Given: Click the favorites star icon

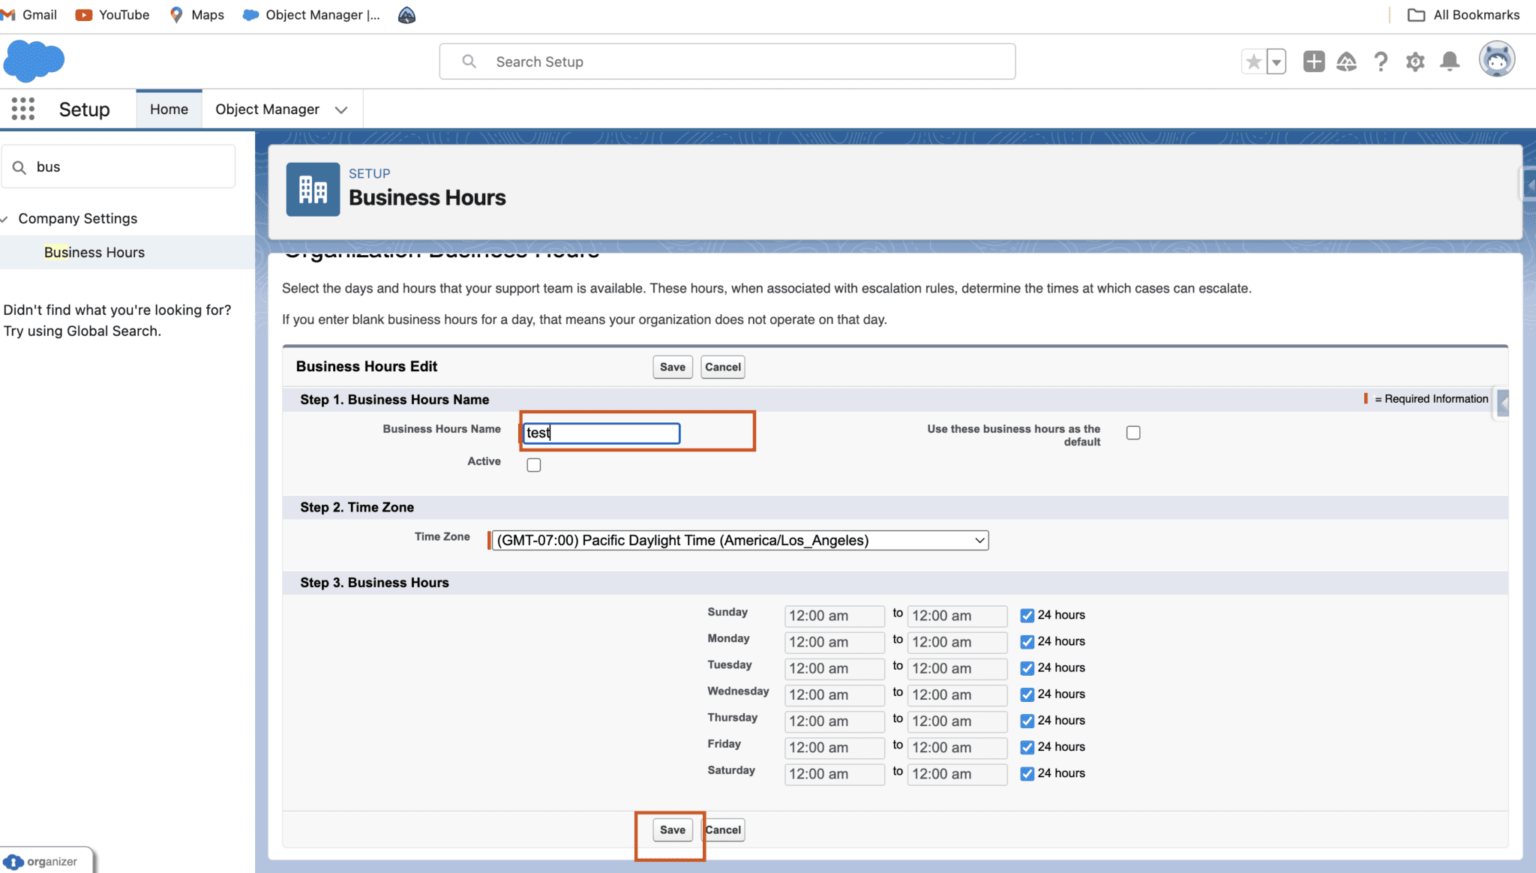Looking at the screenshot, I should (x=1253, y=62).
